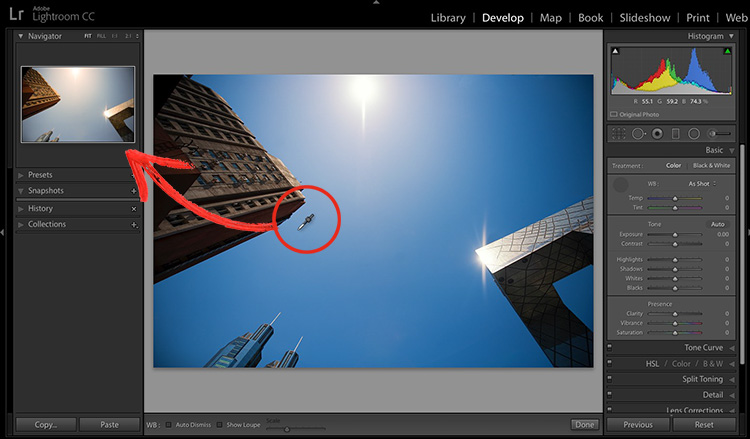Screen dimensions: 750x439
Task: Expand the Collections panel
Action: pos(21,224)
